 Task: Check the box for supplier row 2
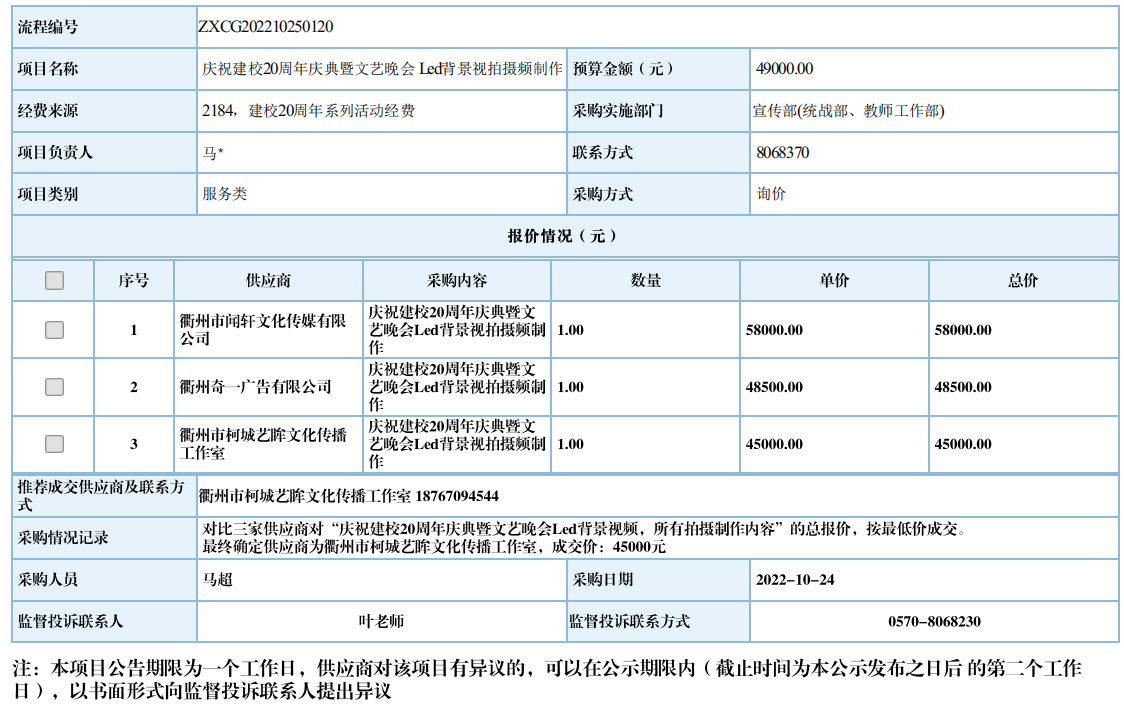coord(54,387)
